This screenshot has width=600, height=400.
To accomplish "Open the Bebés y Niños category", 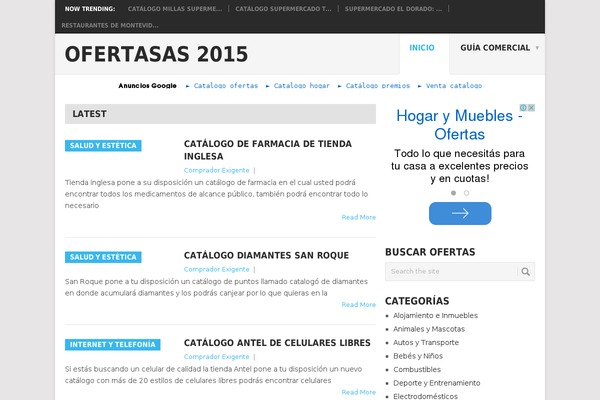I will pos(418,356).
